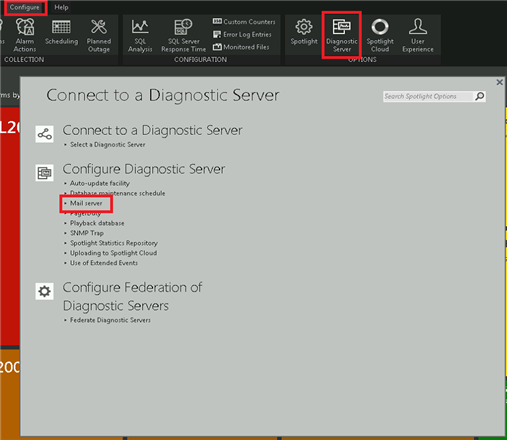Click the Connect to Diagnostic Server share icon
This screenshot has height=440, width=507.
pyautogui.click(x=44, y=134)
